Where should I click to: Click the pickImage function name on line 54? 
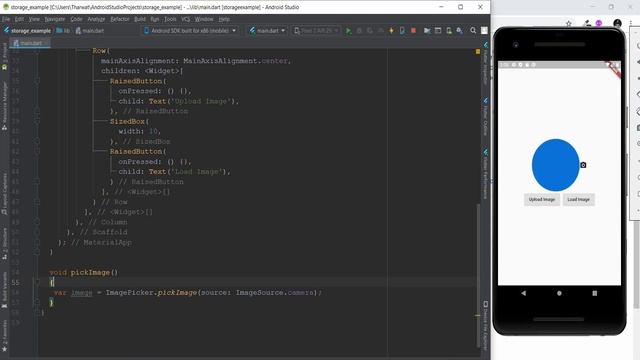pos(90,272)
